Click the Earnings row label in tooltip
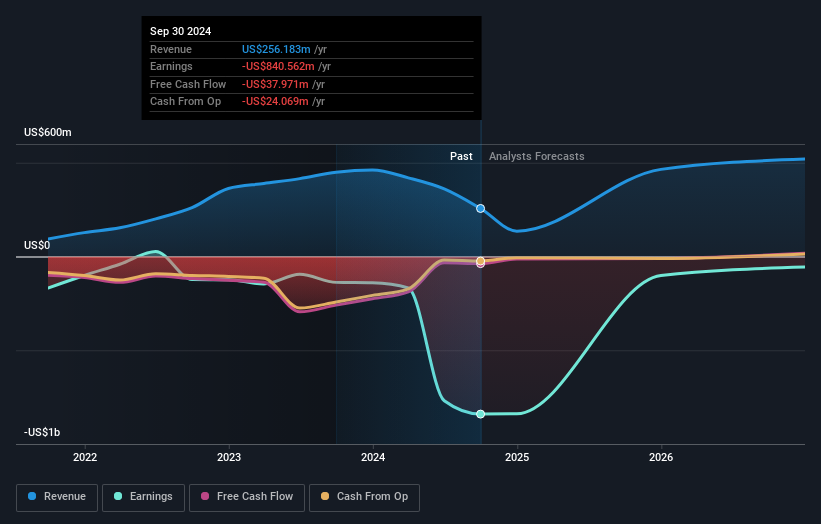 171,66
